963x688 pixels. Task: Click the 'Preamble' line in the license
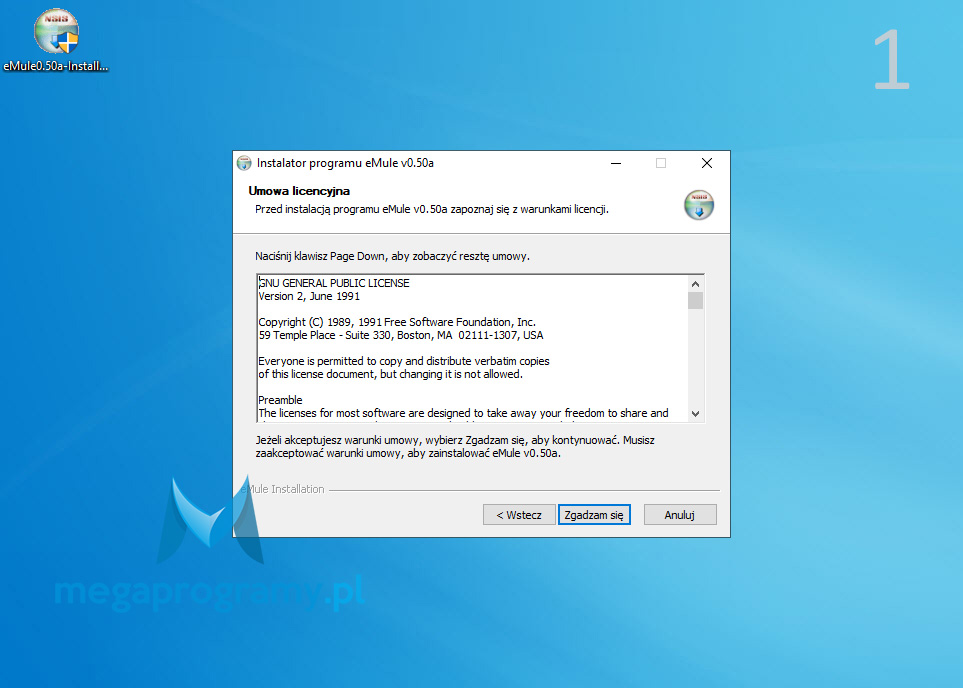(x=280, y=400)
